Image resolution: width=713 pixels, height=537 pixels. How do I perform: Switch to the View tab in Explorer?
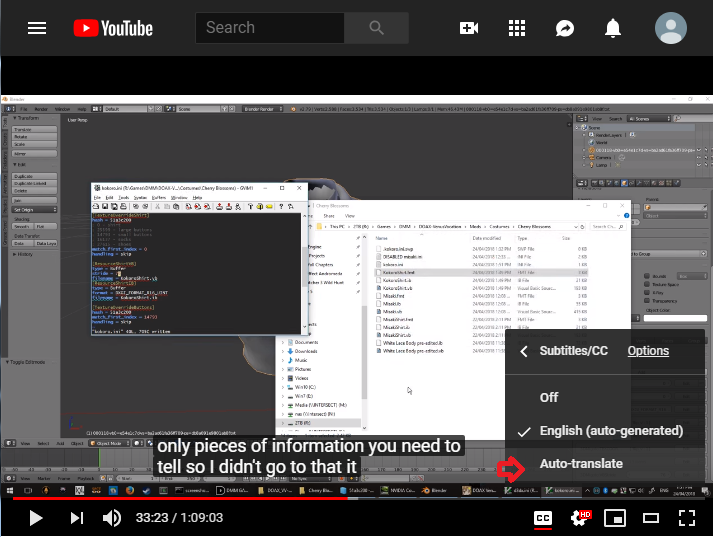350,216
